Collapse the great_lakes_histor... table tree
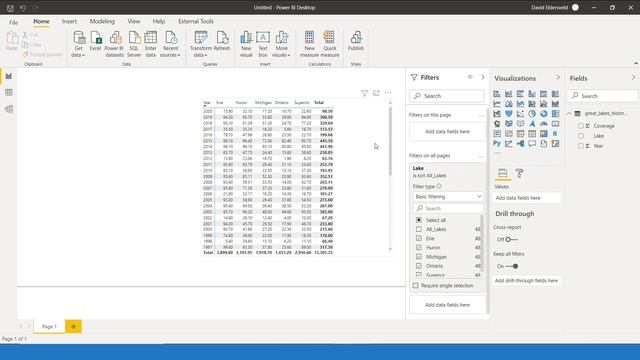The width and height of the screenshot is (640, 360). [570, 113]
